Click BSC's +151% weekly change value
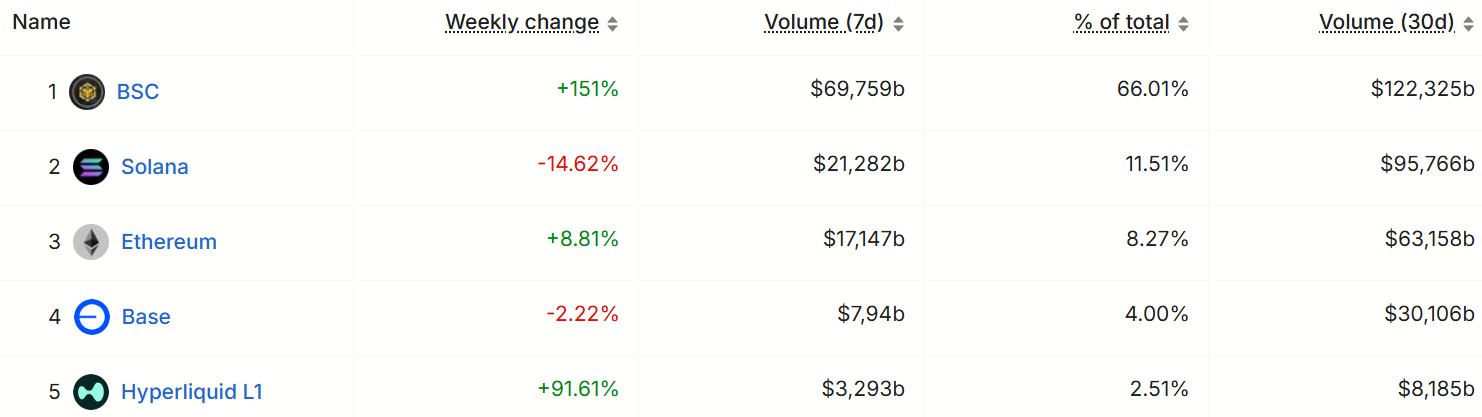Image resolution: width=1482 pixels, height=417 pixels. [x=587, y=90]
